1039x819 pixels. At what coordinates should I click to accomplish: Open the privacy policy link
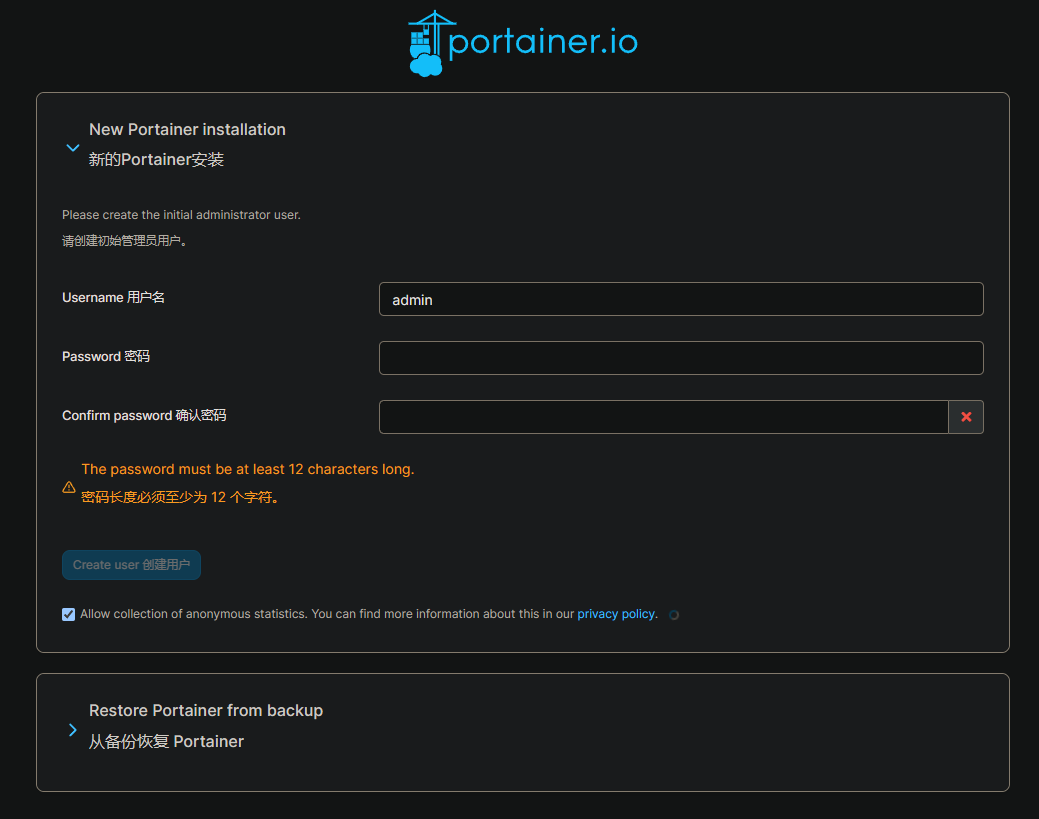click(615, 613)
